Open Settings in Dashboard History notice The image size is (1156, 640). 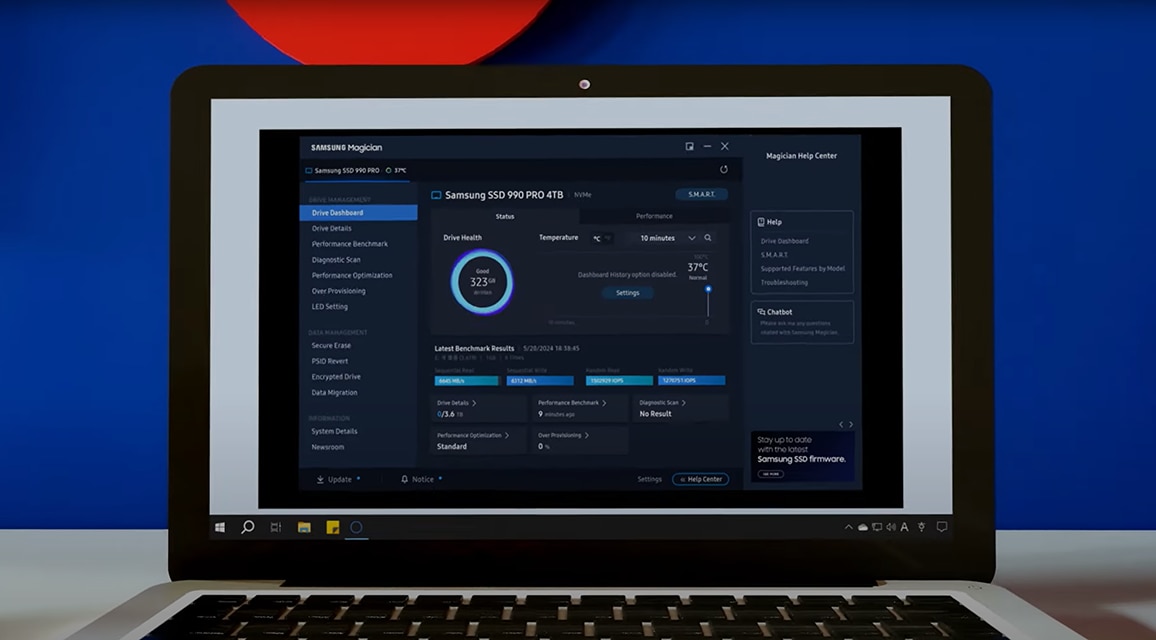[x=627, y=293]
